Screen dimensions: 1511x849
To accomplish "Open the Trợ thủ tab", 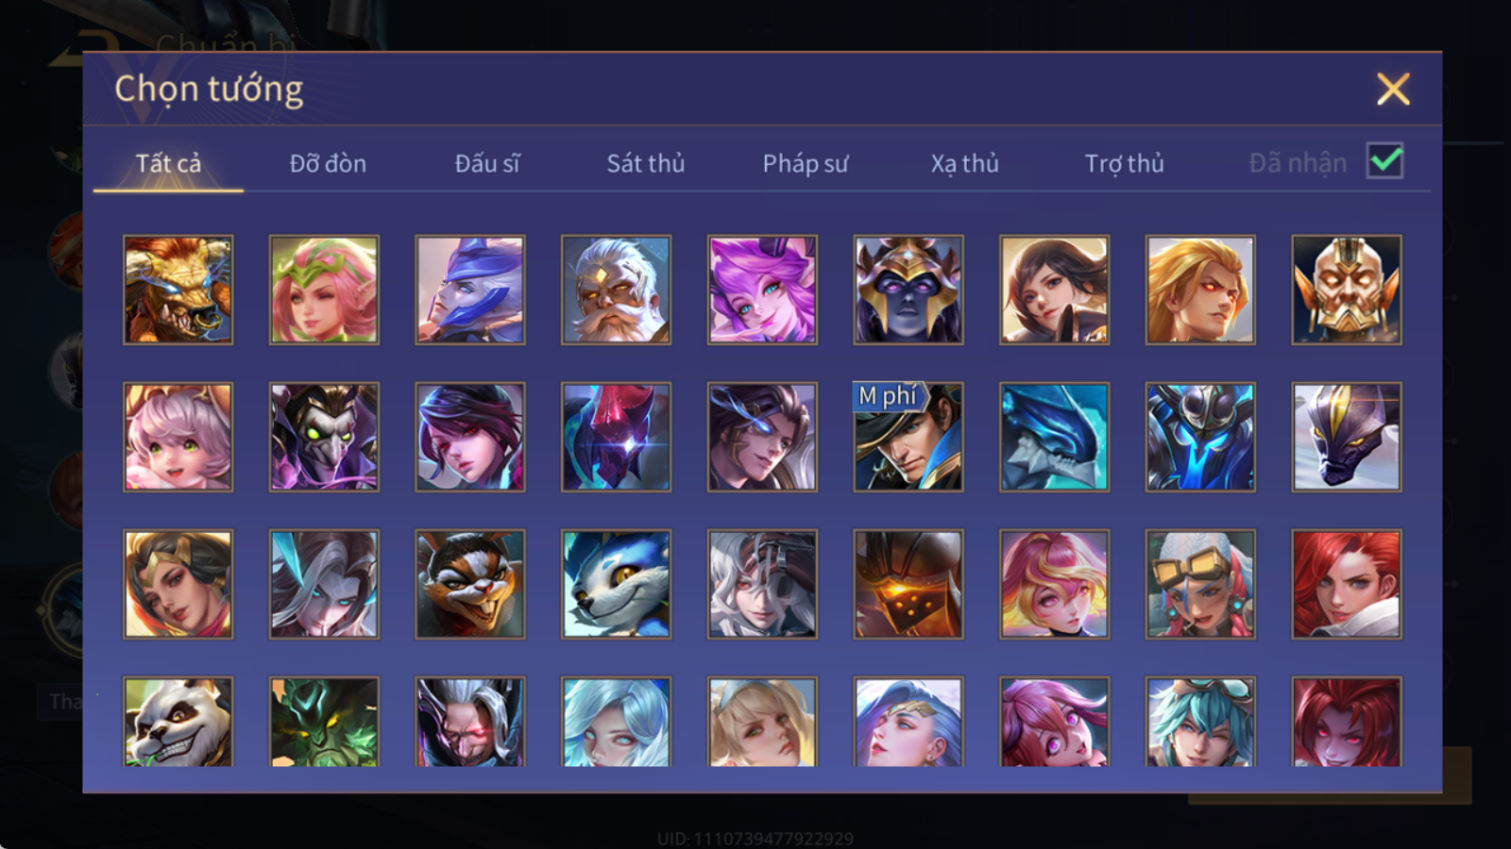I will (x=1124, y=163).
